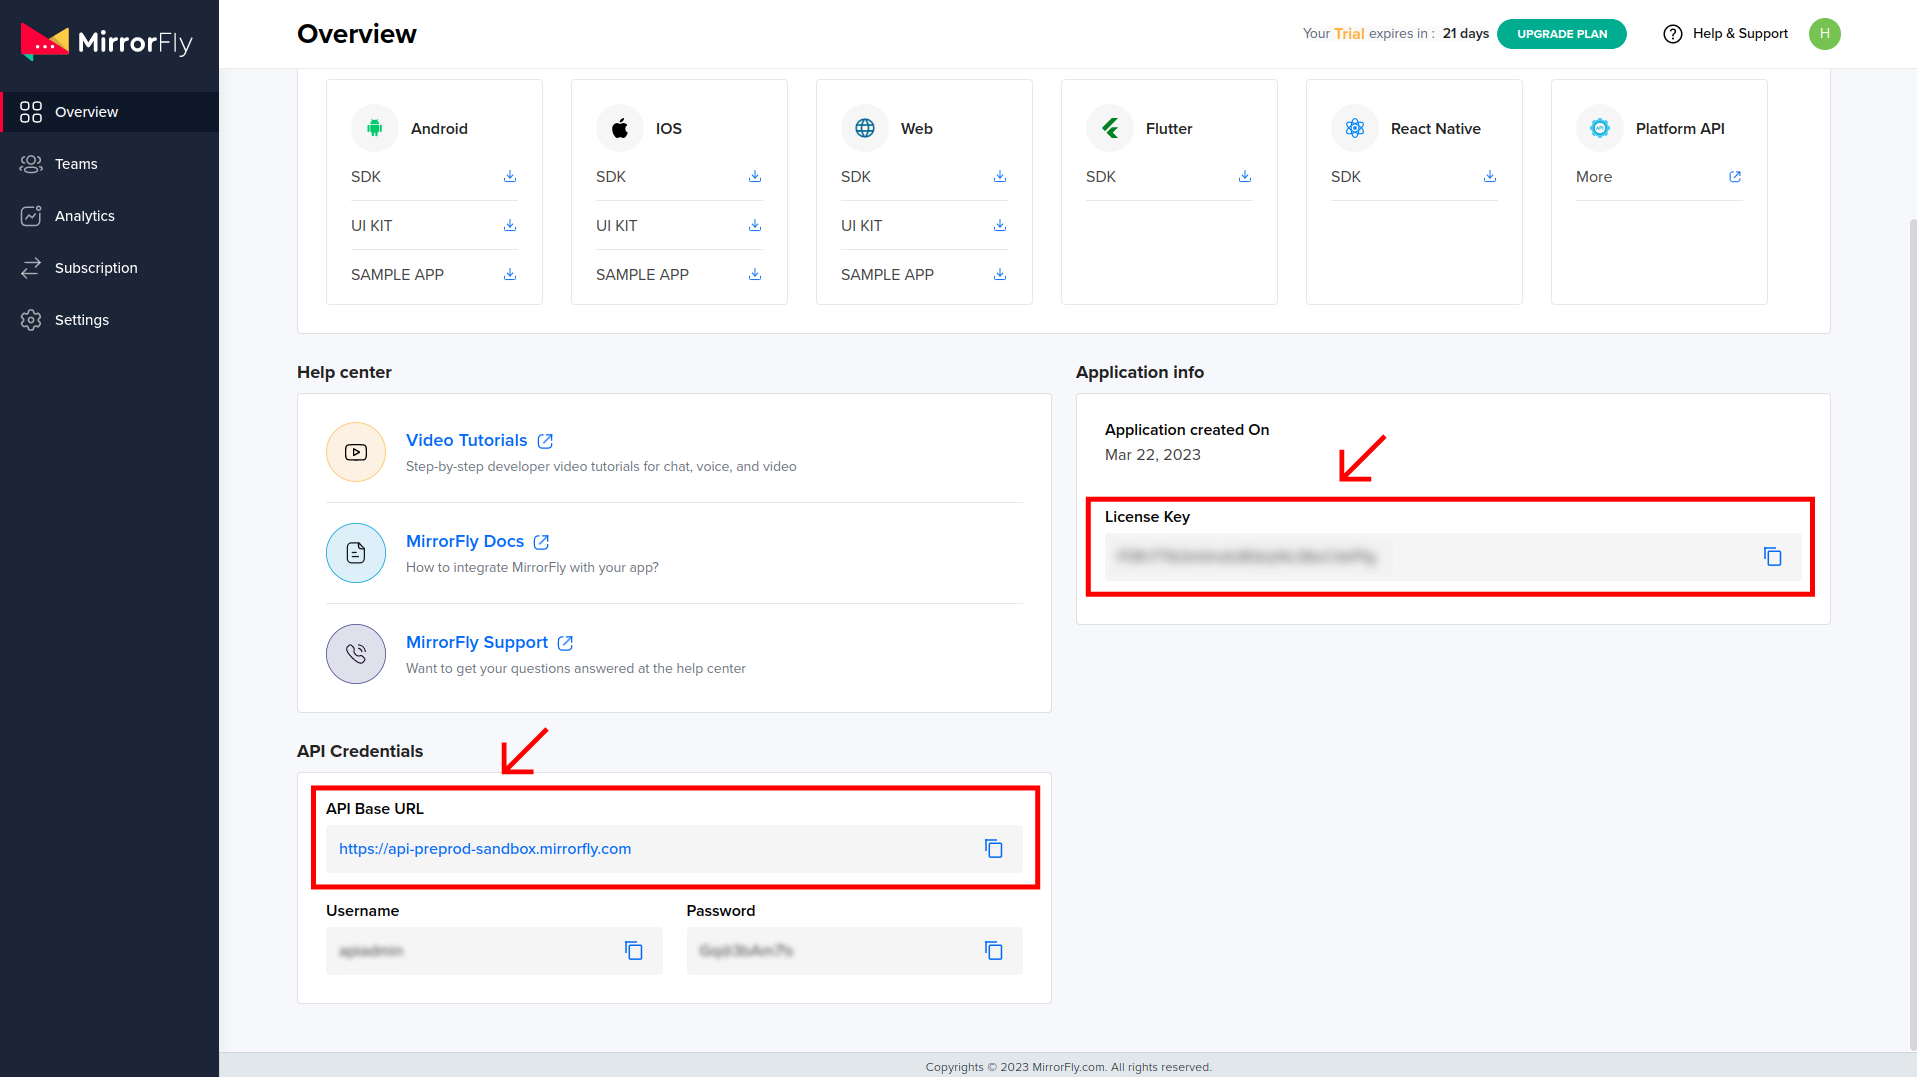1917x1077 pixels.
Task: Click Help & Support in header
Action: [1725, 34]
